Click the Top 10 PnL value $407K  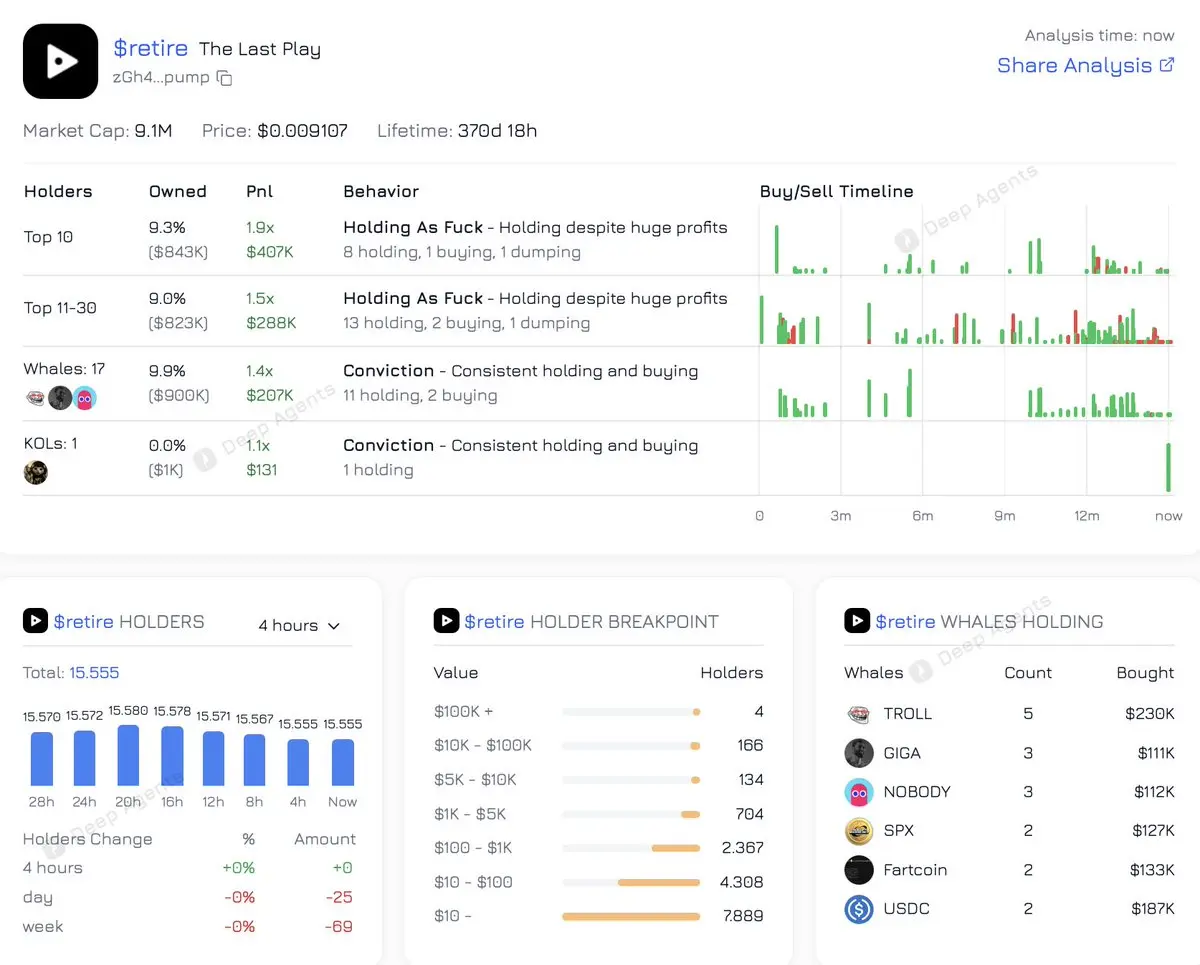point(270,252)
